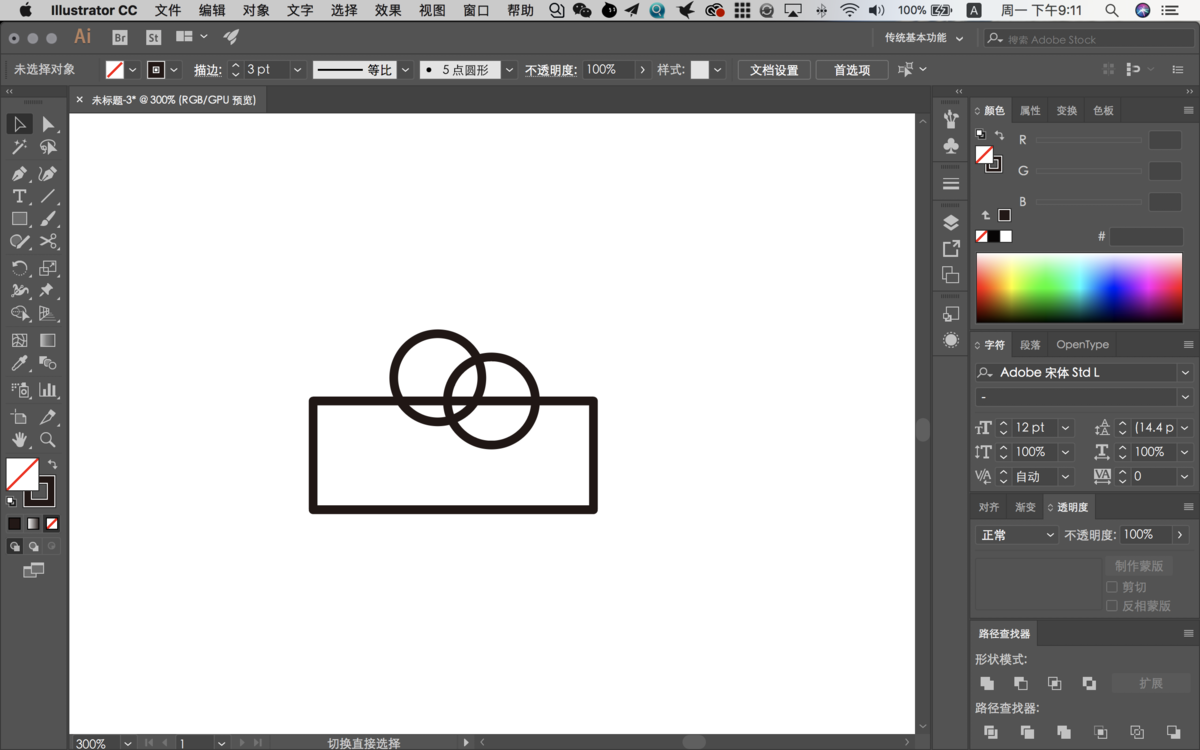Viewport: 1200px width, 750px height.
Task: Open the Symbols (club) panel icon
Action: coord(951,146)
